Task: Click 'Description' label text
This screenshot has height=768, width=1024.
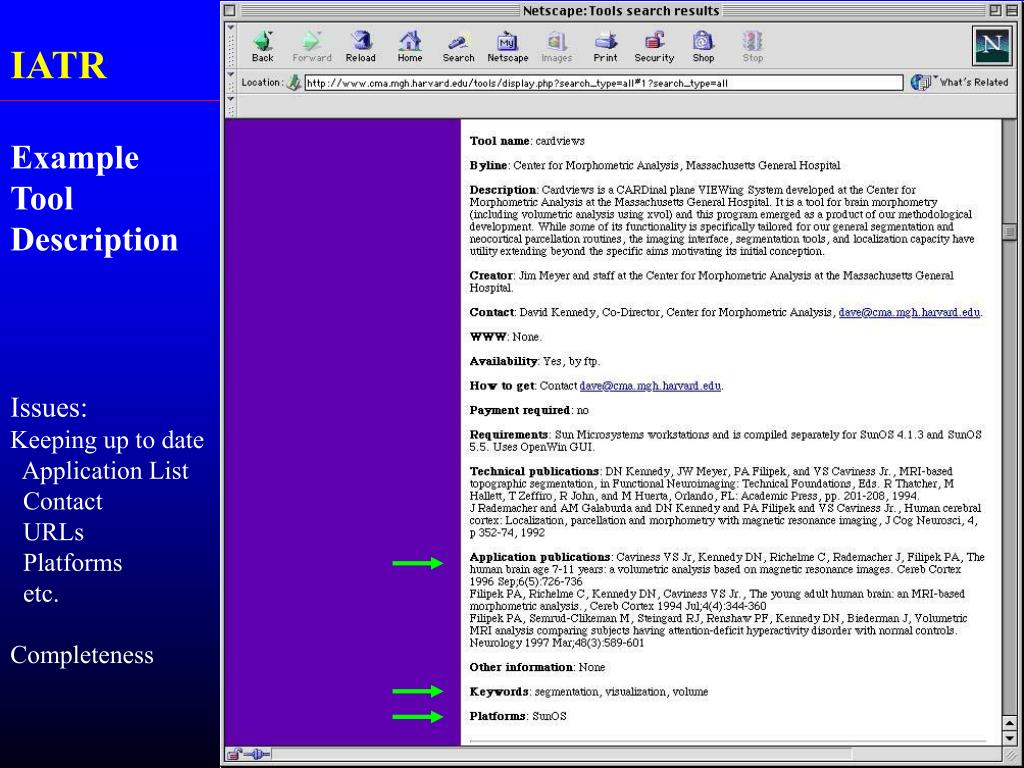Action: [x=502, y=190]
